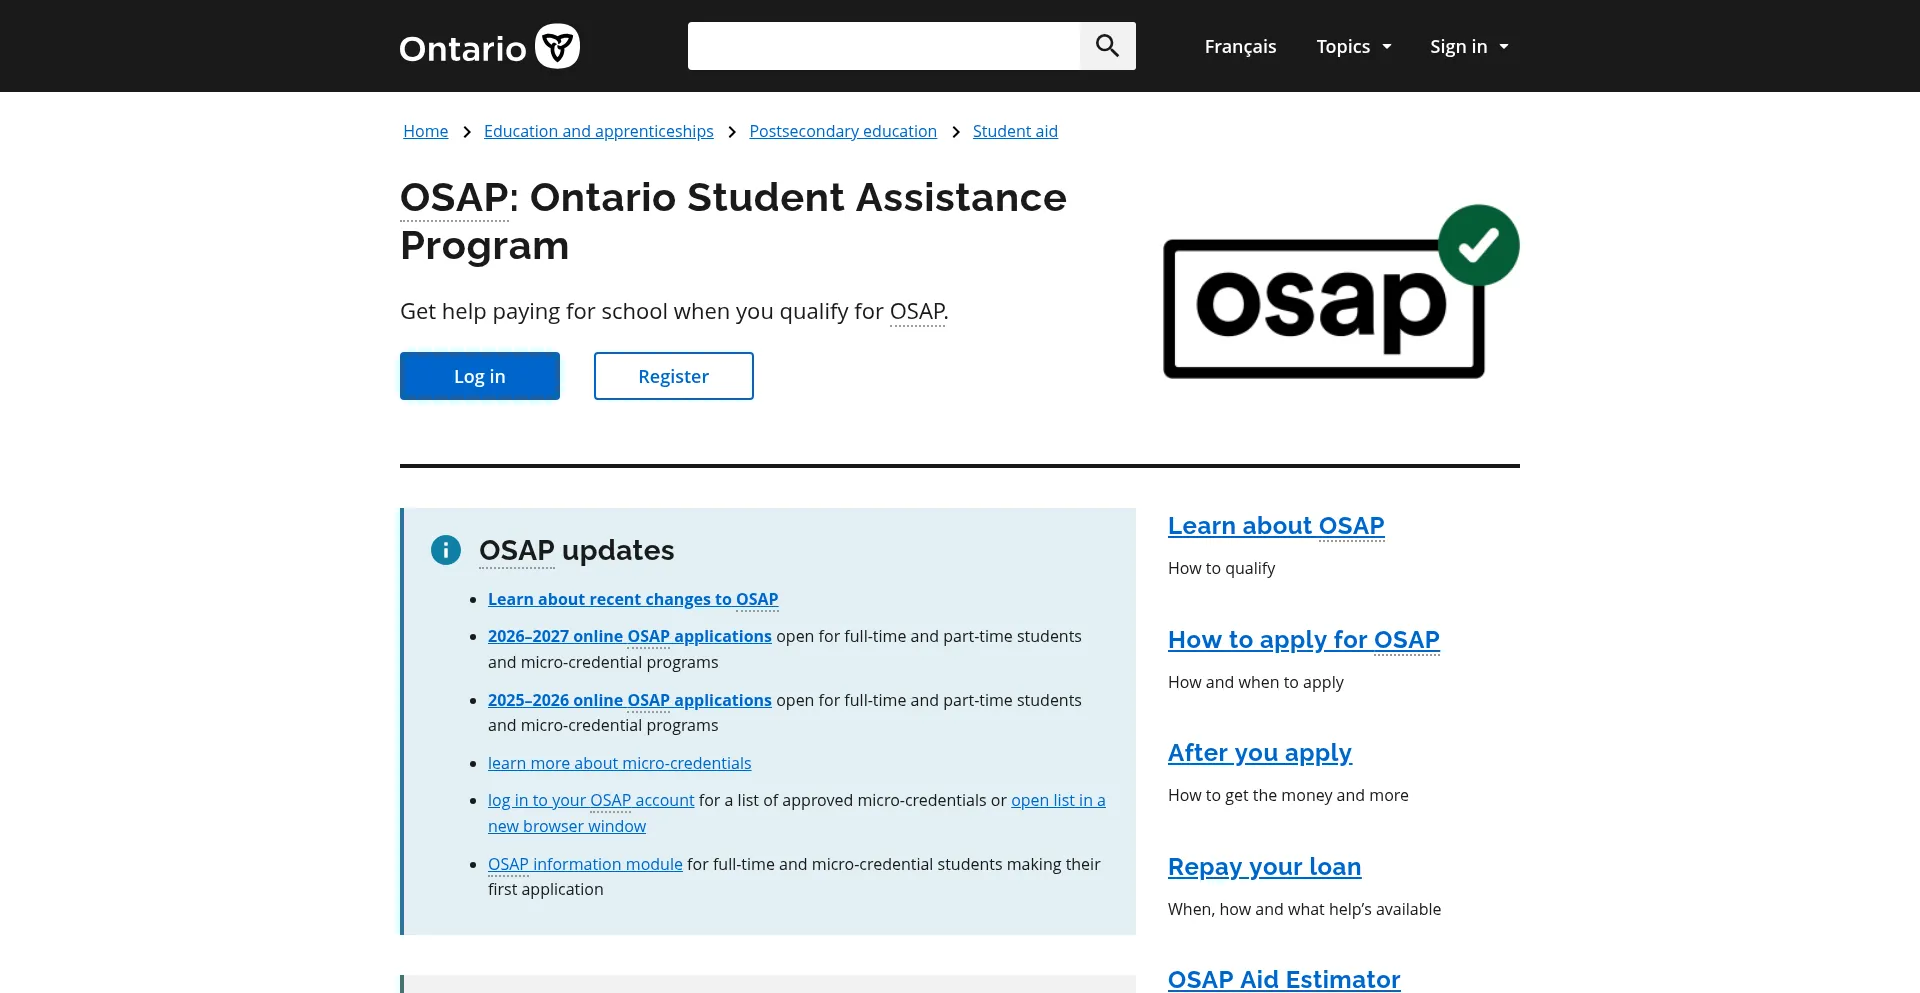Focus the site search field
The image size is (1920, 993).
884,46
